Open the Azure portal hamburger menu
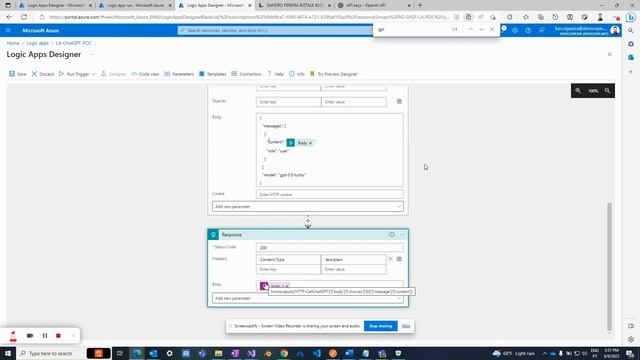 (x=8, y=31)
